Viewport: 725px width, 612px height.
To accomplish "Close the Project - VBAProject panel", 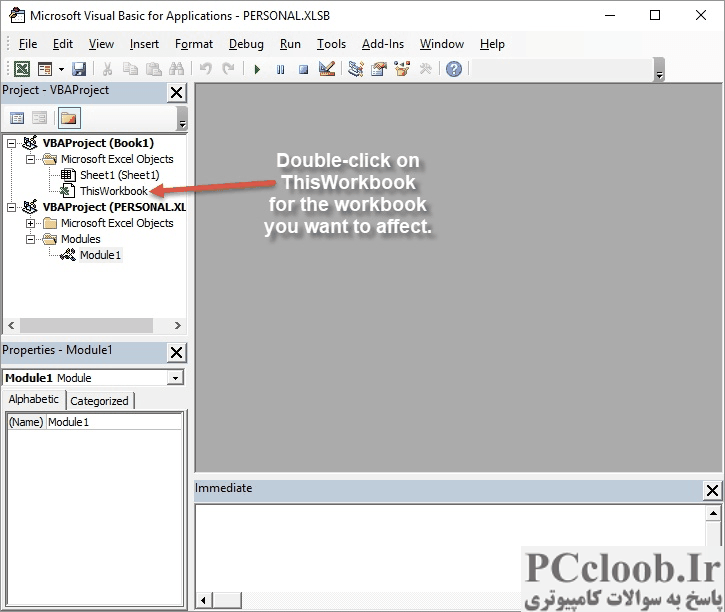I will [176, 92].
